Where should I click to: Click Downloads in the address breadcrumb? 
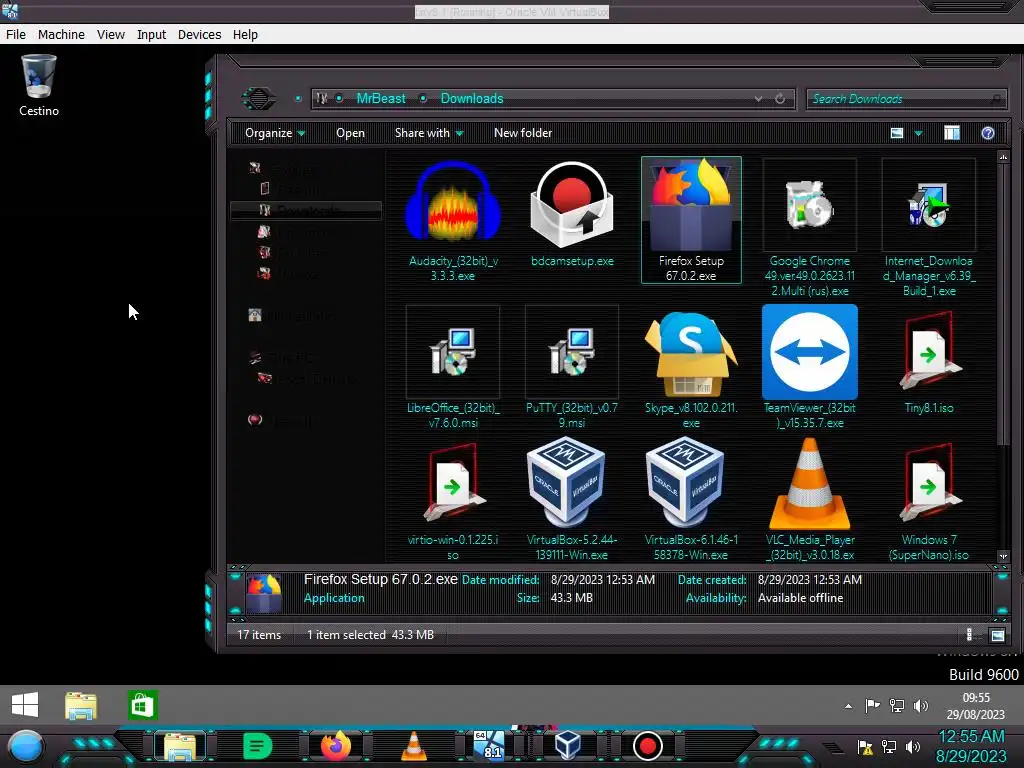tap(472, 99)
